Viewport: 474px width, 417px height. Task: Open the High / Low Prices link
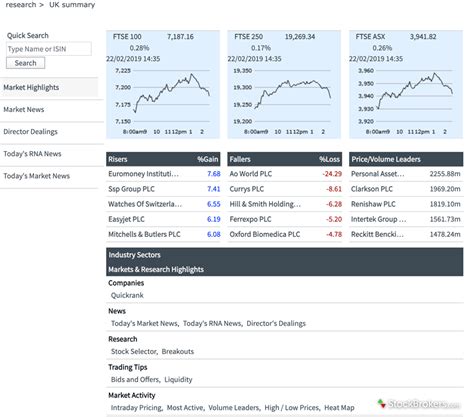tap(292, 407)
